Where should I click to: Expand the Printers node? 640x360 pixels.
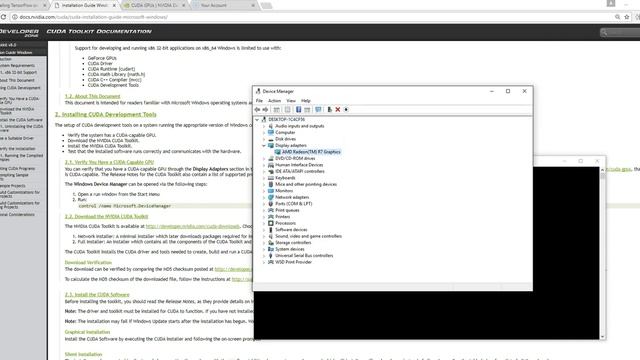[264, 217]
